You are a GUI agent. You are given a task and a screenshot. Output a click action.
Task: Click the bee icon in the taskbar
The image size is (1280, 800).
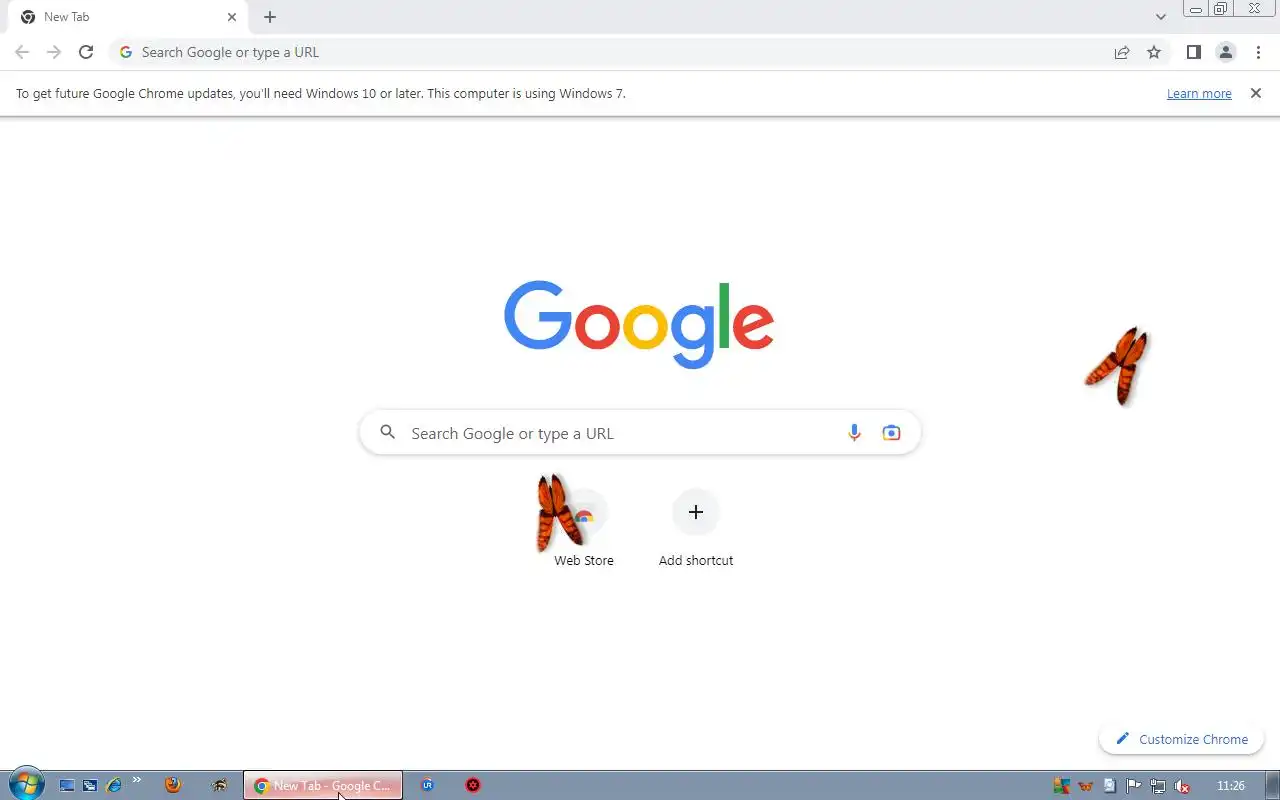[219, 785]
